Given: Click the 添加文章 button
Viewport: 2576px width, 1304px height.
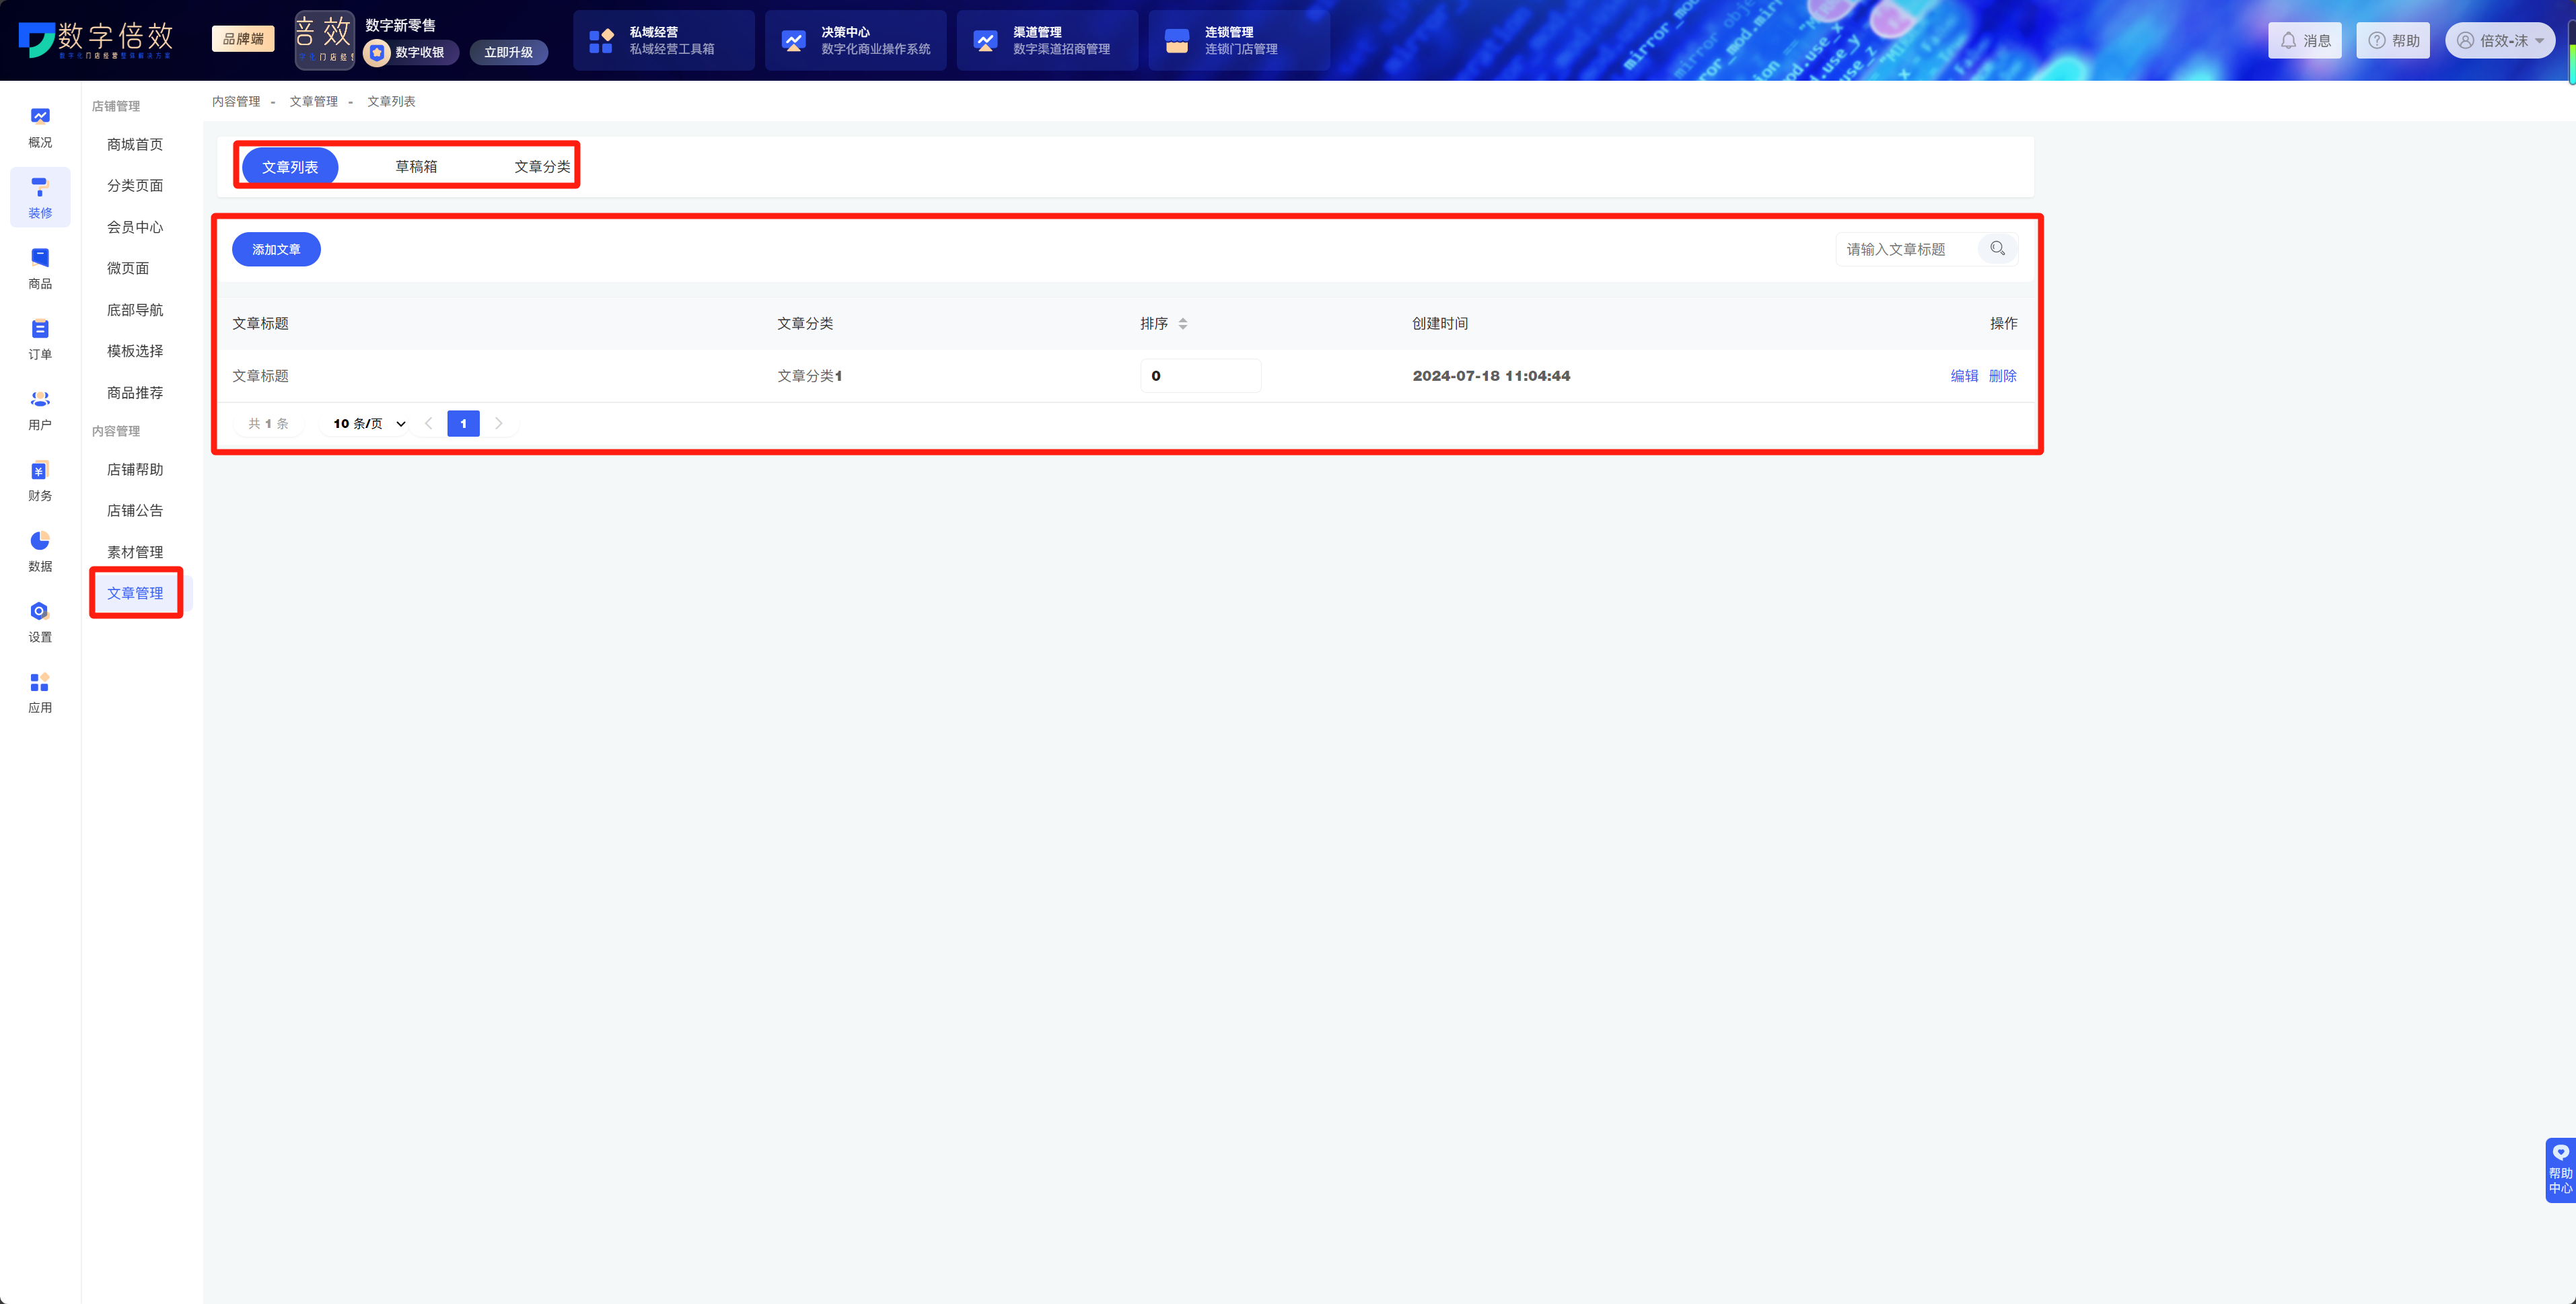Looking at the screenshot, I should click(276, 249).
